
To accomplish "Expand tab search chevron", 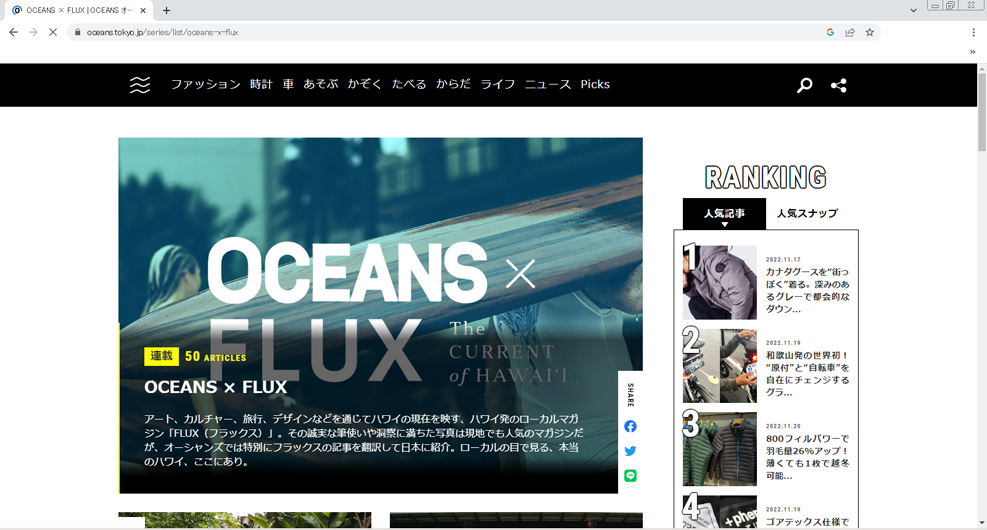I will click(x=913, y=10).
